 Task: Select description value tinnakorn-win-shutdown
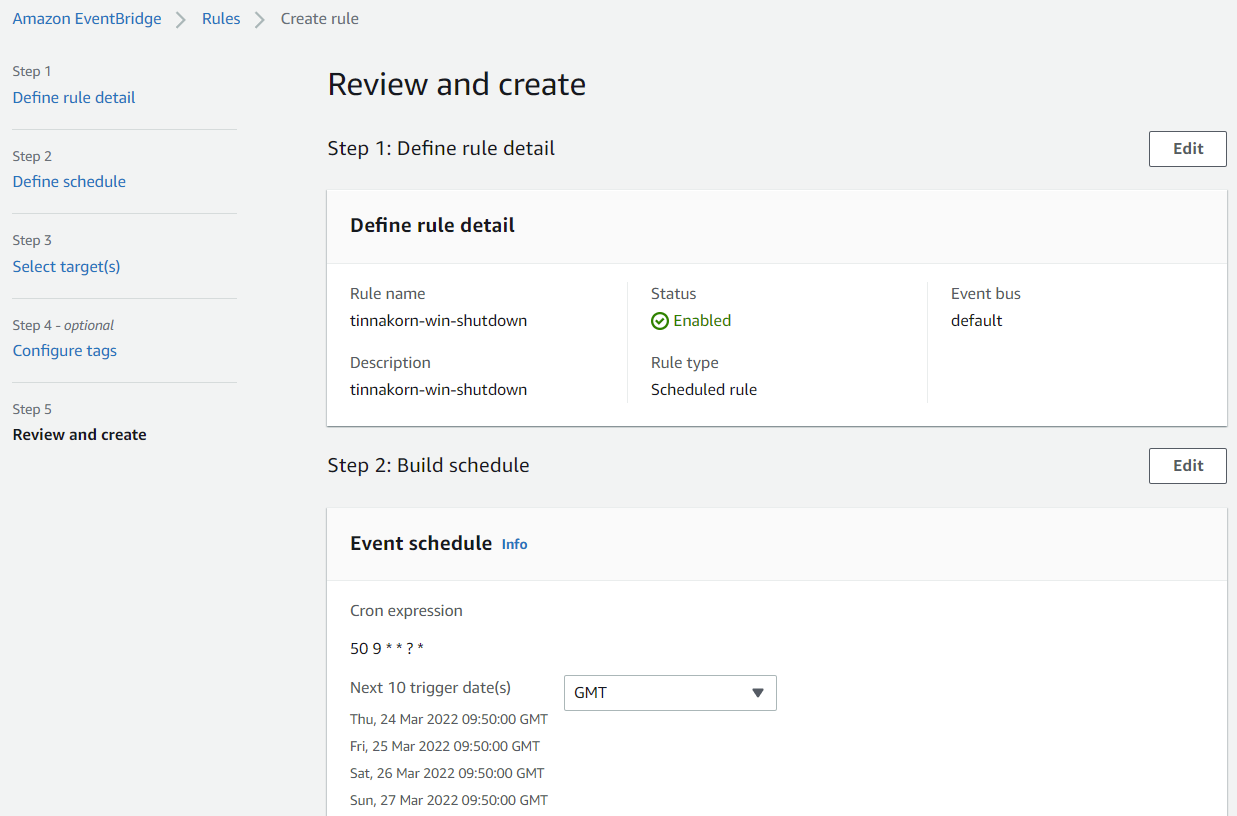click(x=438, y=390)
